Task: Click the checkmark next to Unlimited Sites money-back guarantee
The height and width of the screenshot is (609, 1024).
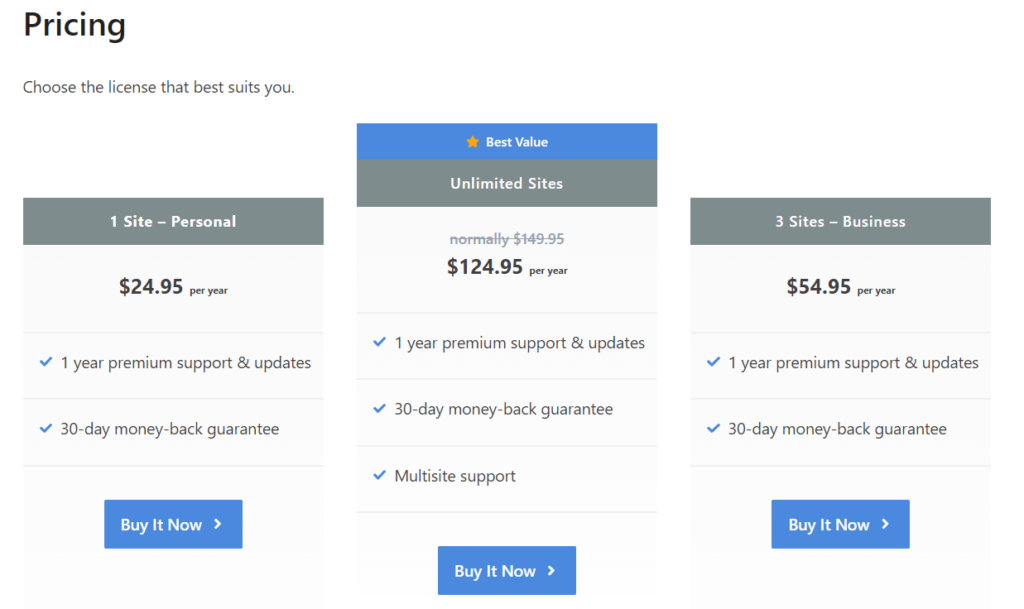Action: (x=379, y=409)
